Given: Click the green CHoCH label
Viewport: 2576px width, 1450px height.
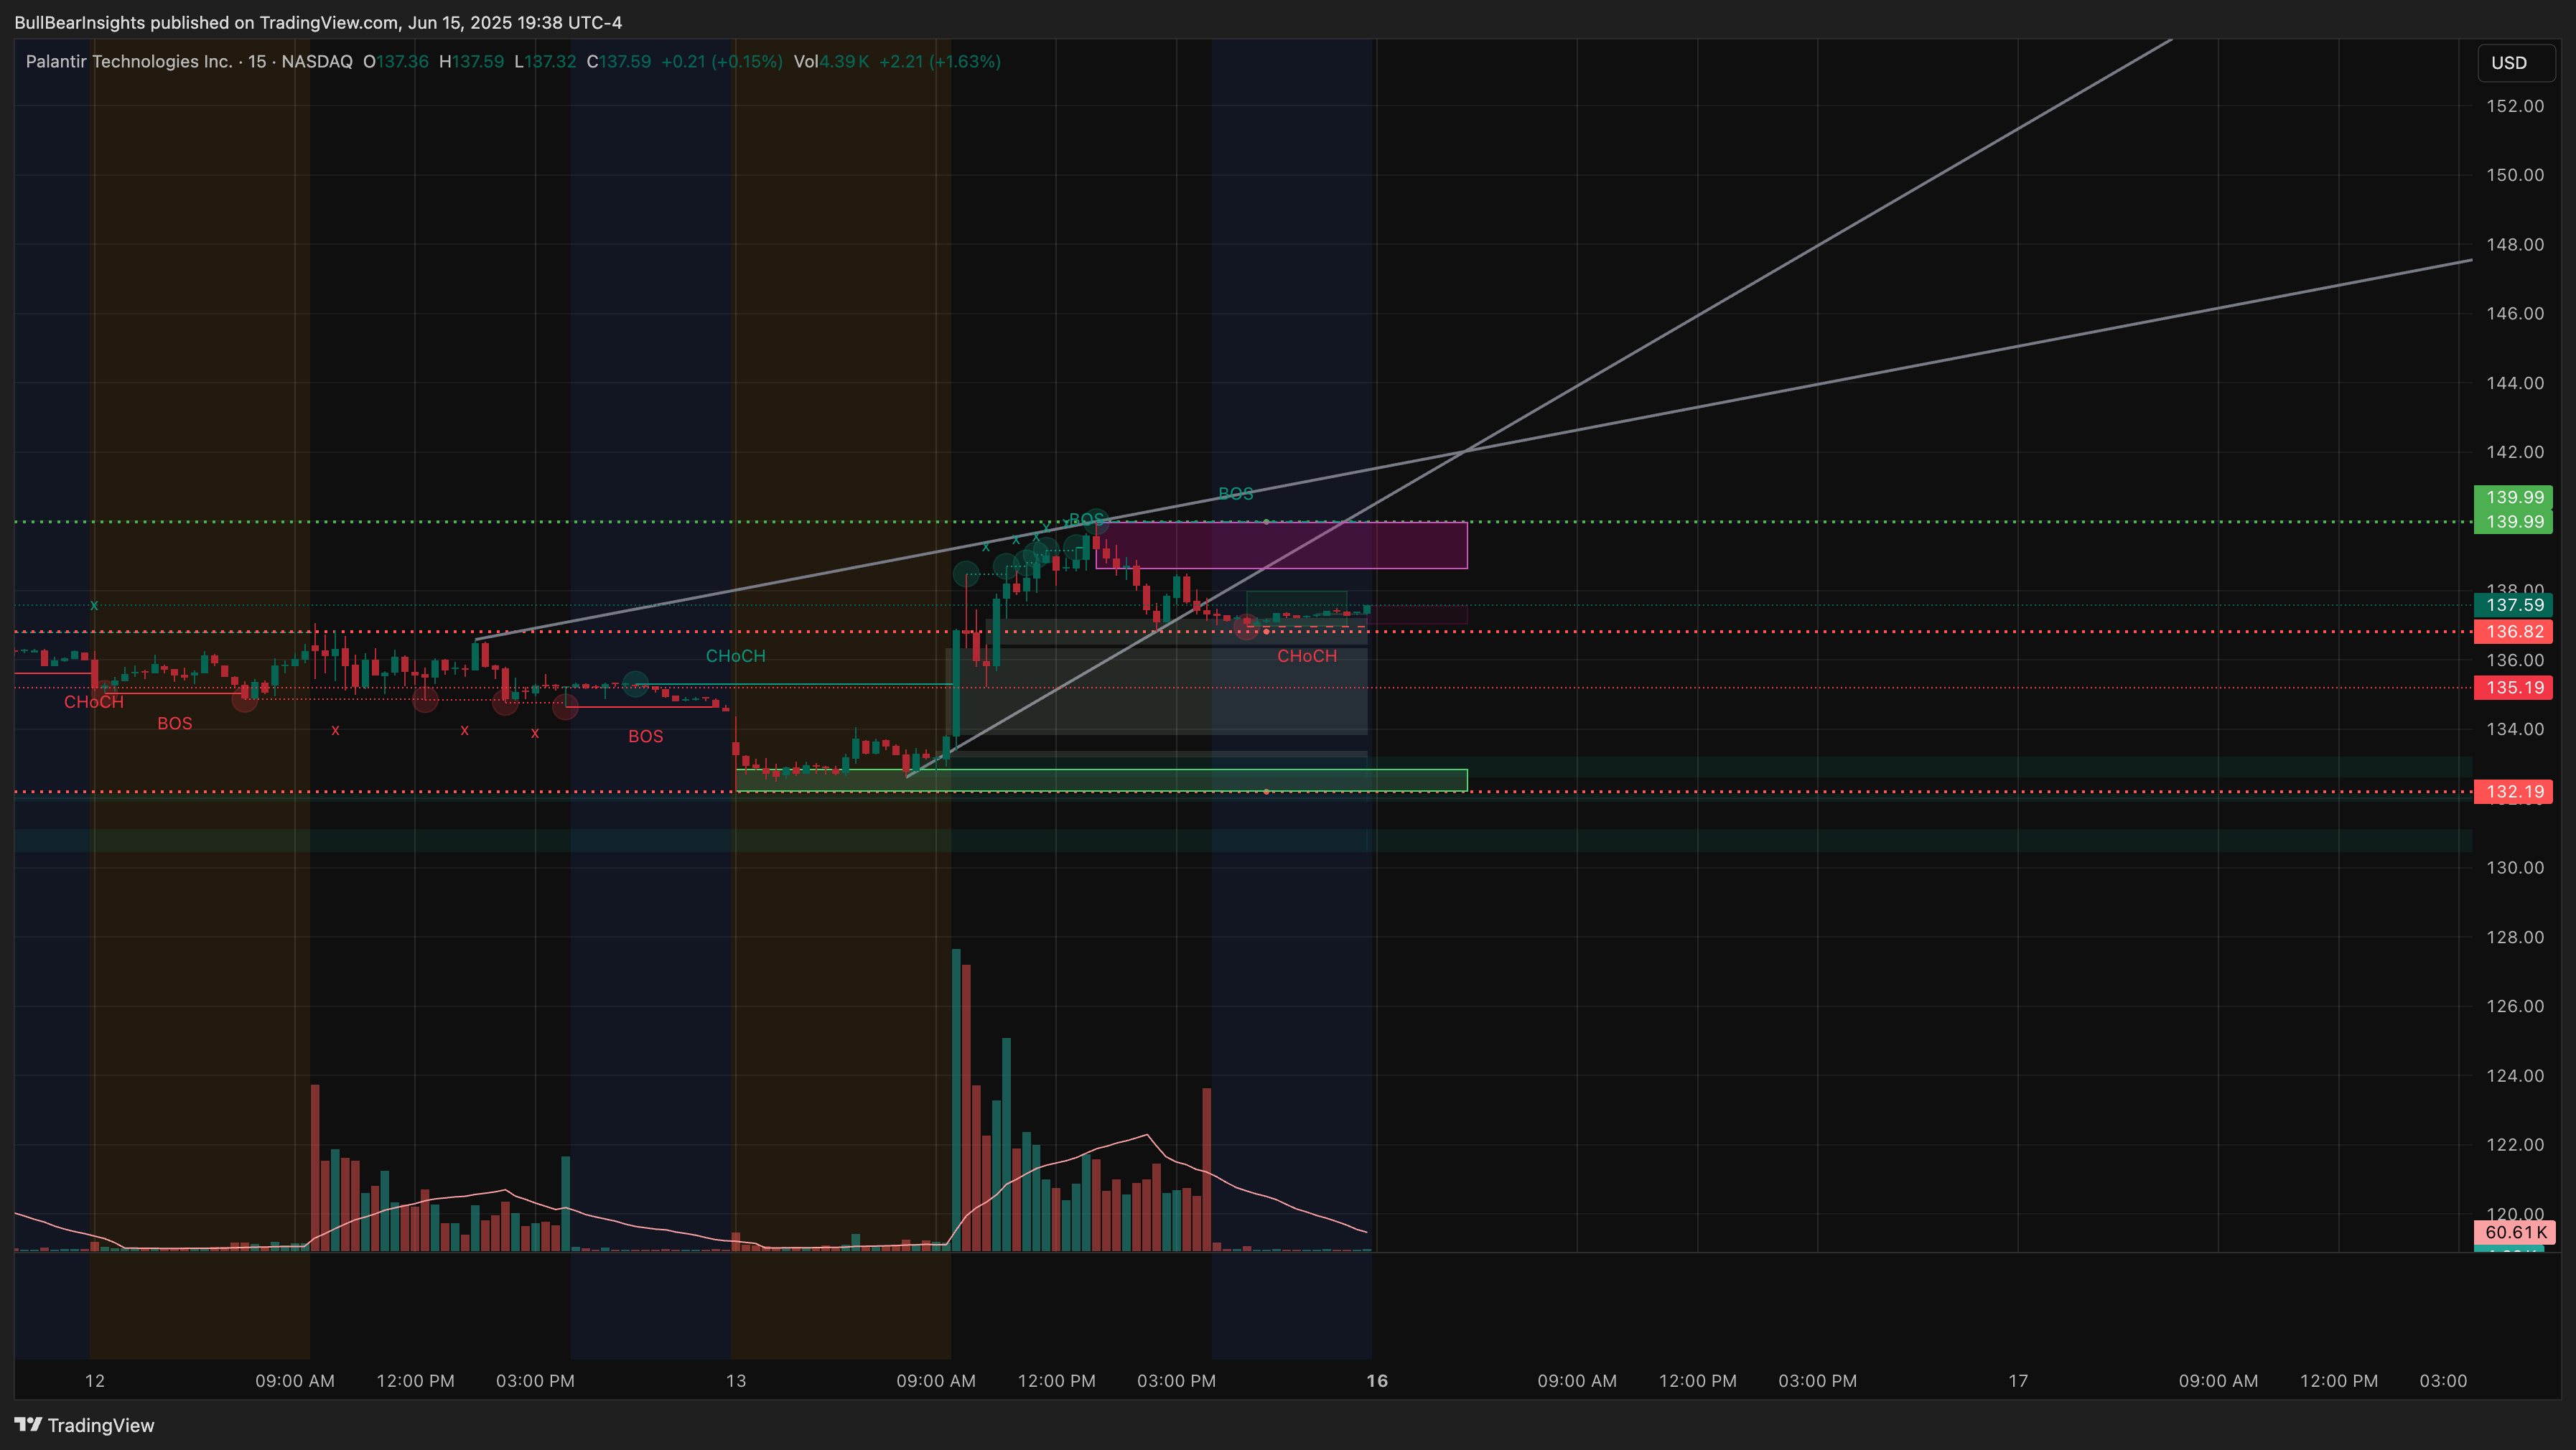Looking at the screenshot, I should pyautogui.click(x=735, y=656).
